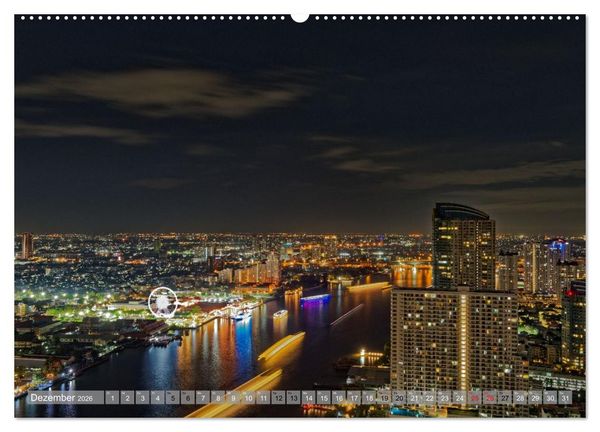This screenshot has width=600, height=432.
Task: Select day 21 in the calendar strip
Action: (414, 398)
